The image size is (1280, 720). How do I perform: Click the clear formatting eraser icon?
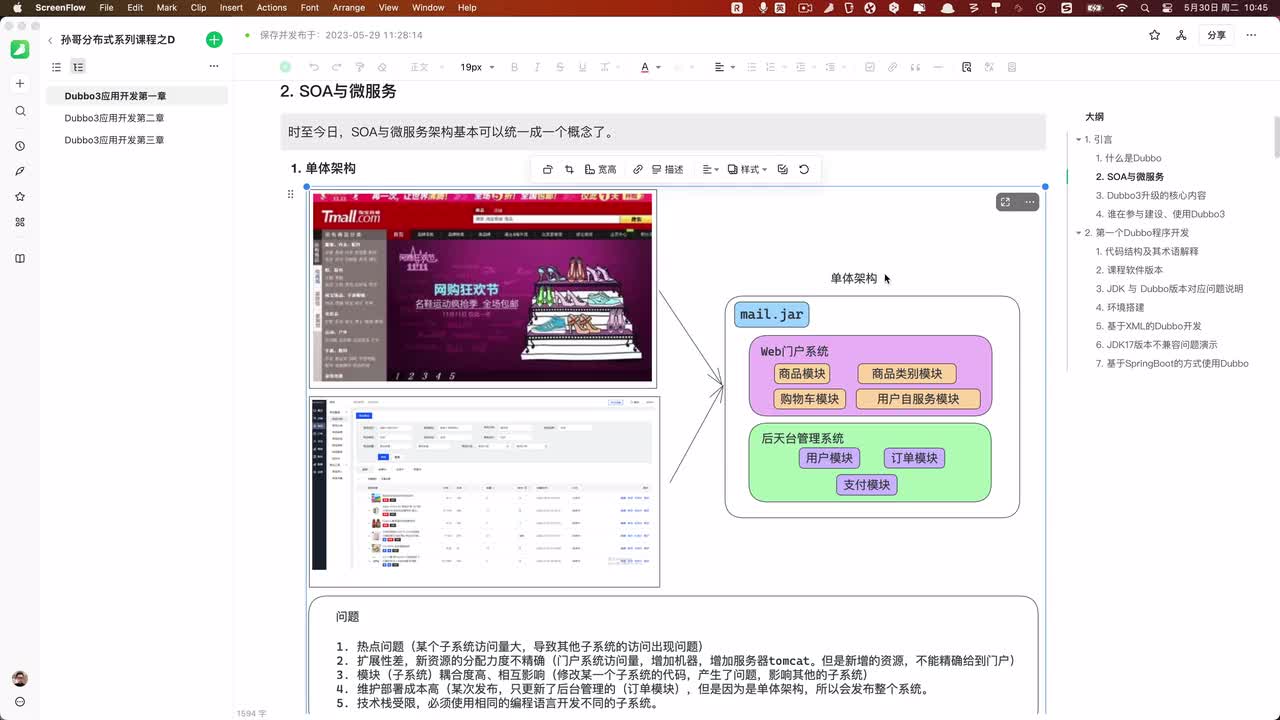(383, 67)
